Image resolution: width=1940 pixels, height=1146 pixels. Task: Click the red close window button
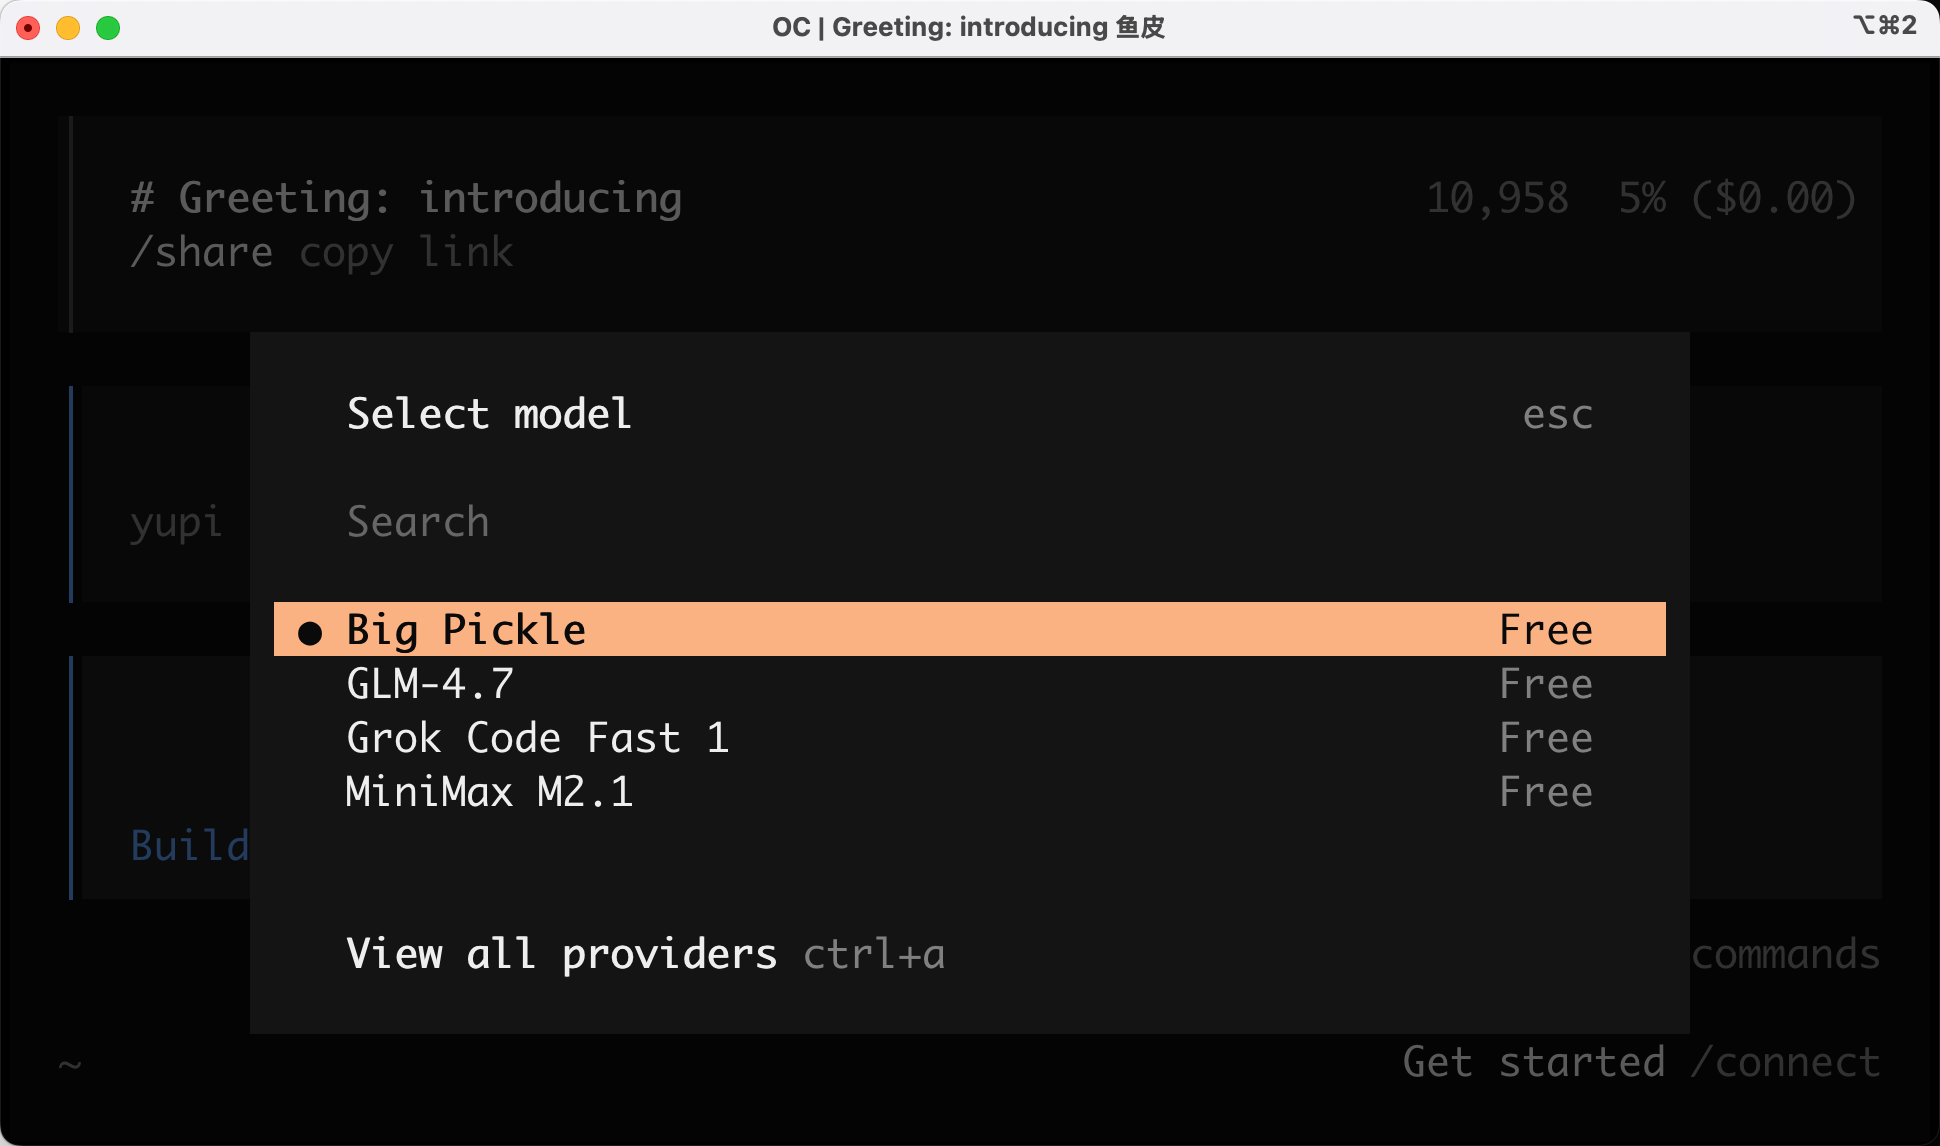(29, 28)
